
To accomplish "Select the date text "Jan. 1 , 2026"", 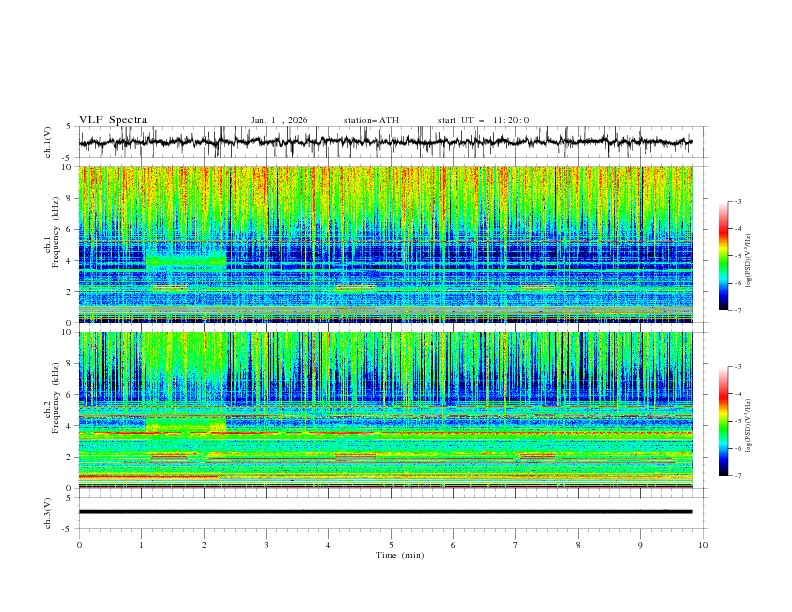I will click(279, 120).
